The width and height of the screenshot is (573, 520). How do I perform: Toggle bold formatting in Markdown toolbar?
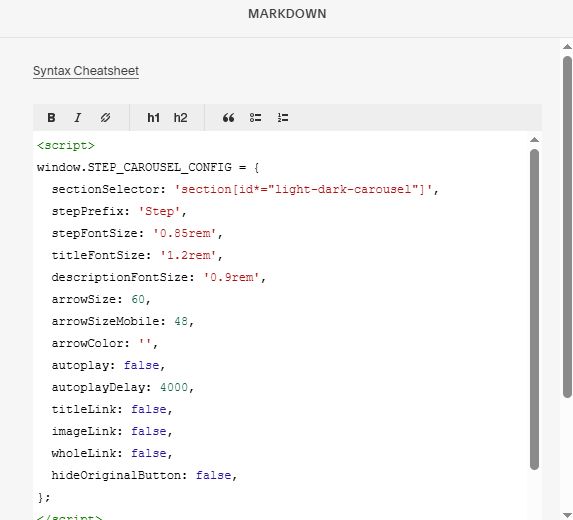pyautogui.click(x=51, y=118)
